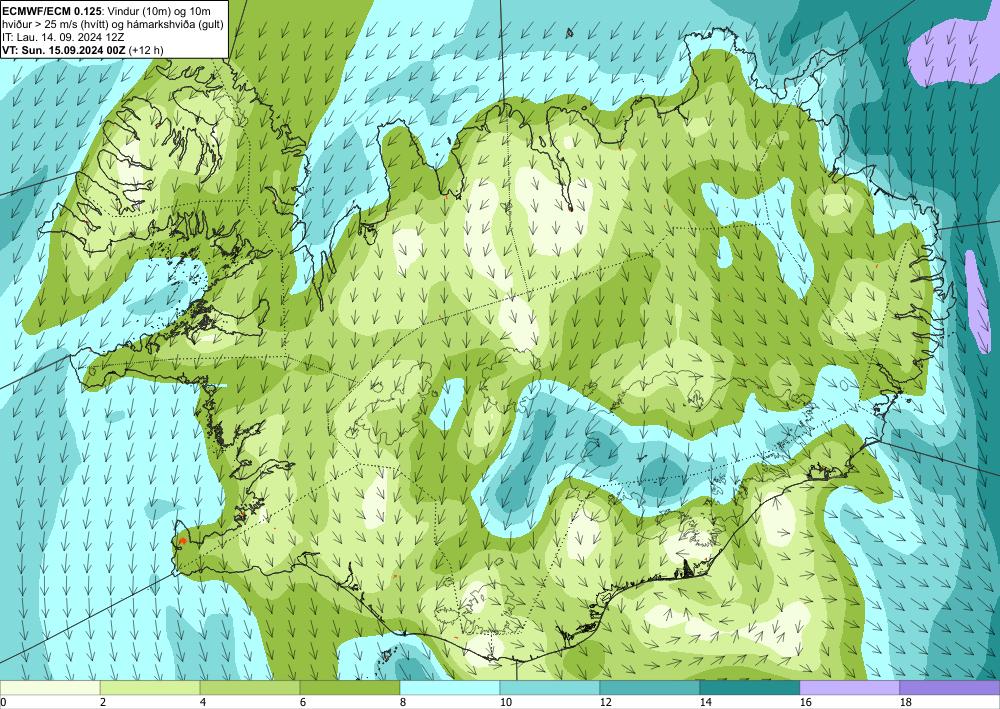Click the 0-2 m/s pale yellow legend swatch
Image resolution: width=1000 pixels, height=709 pixels.
[x=50, y=688]
